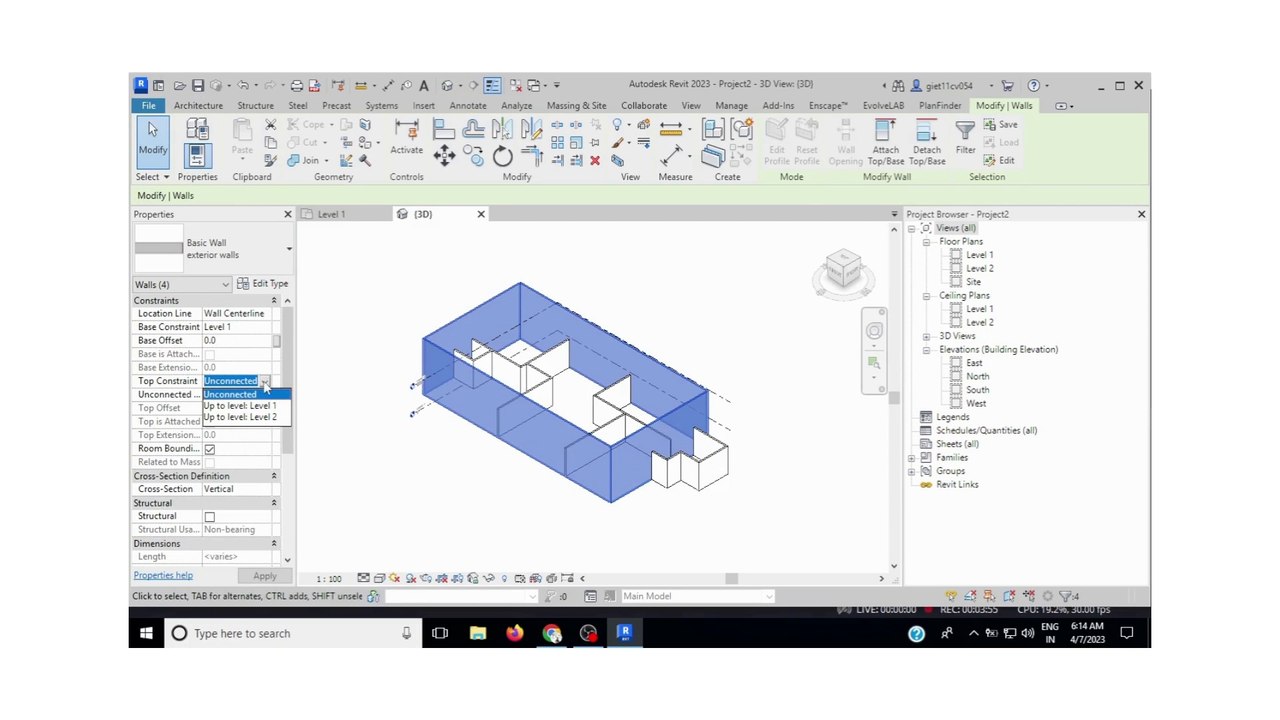
Task: Open the Type Properties icon in ribbon
Action: 197,129
